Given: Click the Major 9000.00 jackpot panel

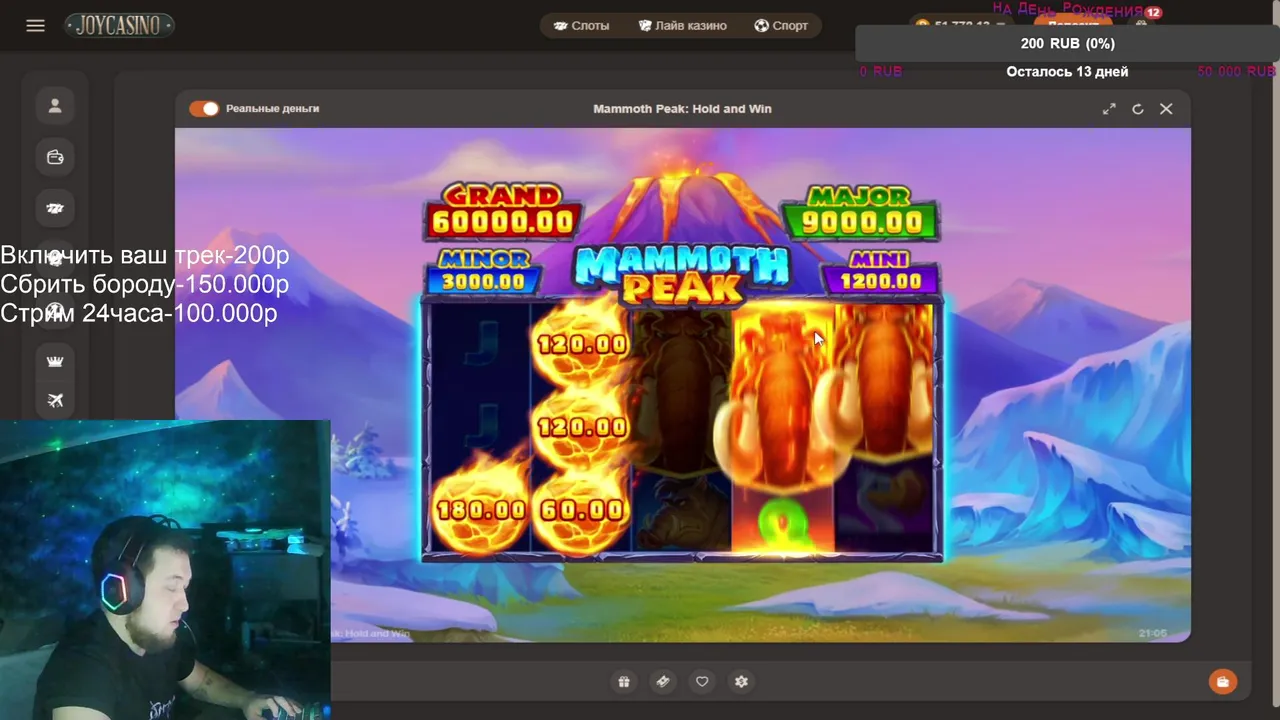Looking at the screenshot, I should point(860,211).
